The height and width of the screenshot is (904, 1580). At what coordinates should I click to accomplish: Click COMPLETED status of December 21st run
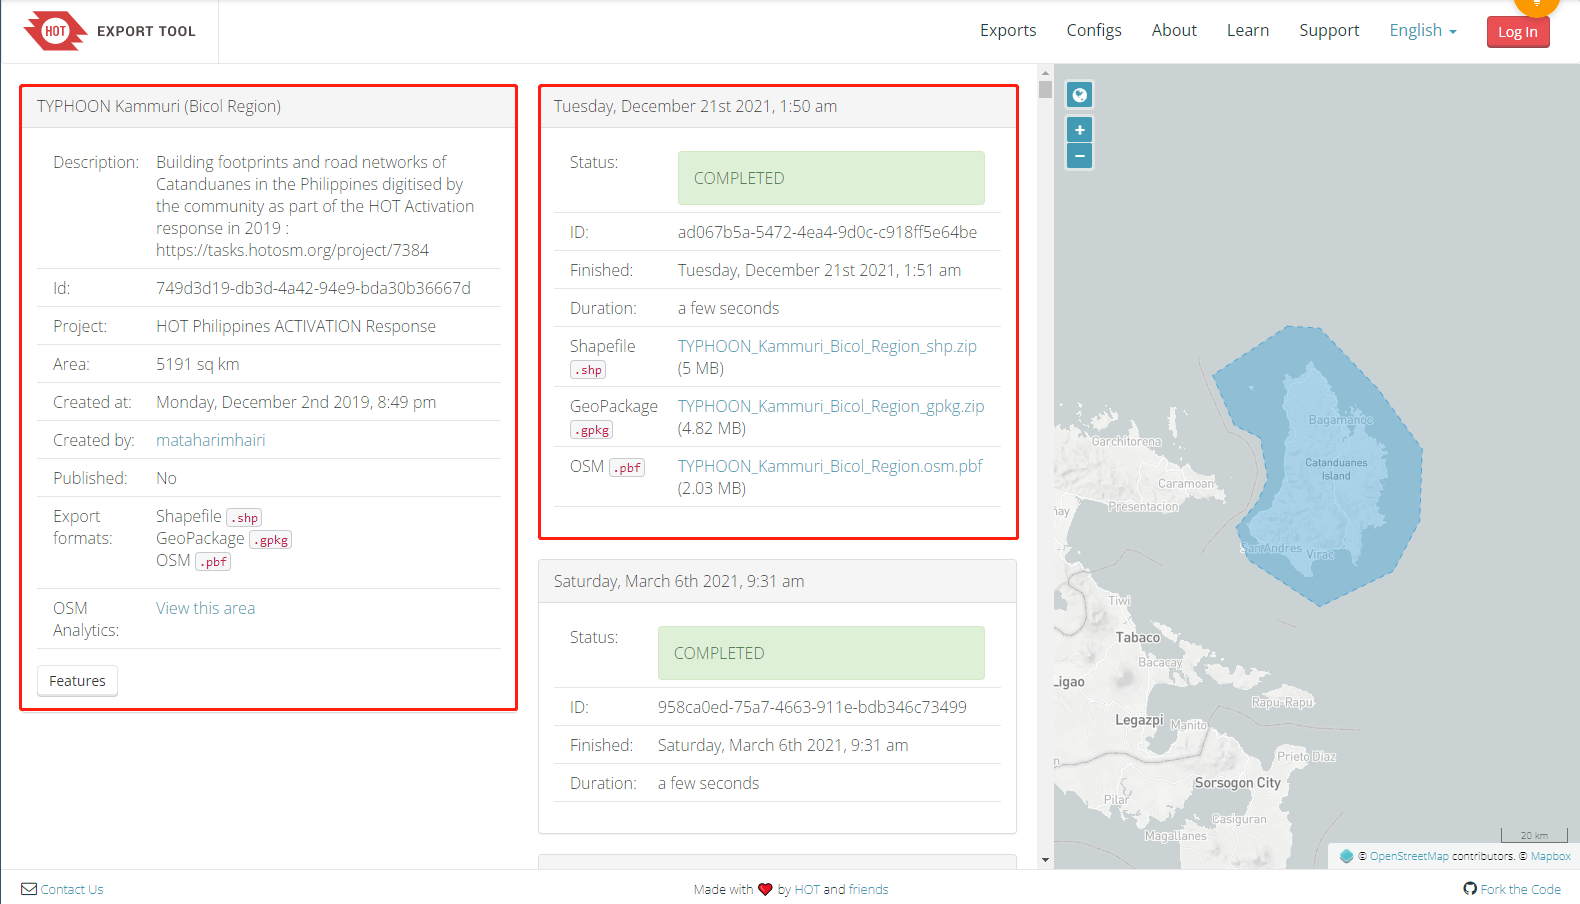coord(831,178)
